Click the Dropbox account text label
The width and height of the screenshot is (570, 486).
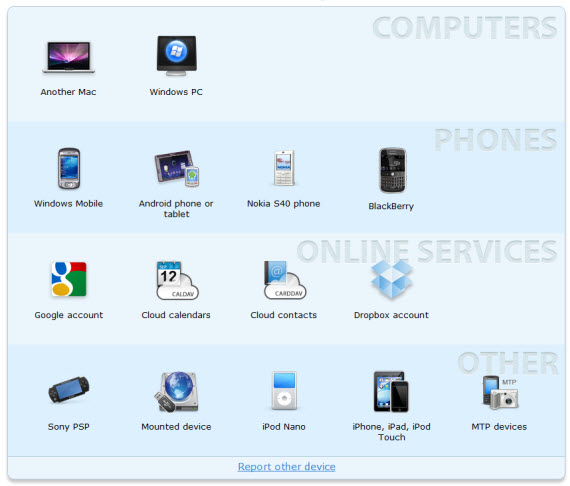[392, 315]
